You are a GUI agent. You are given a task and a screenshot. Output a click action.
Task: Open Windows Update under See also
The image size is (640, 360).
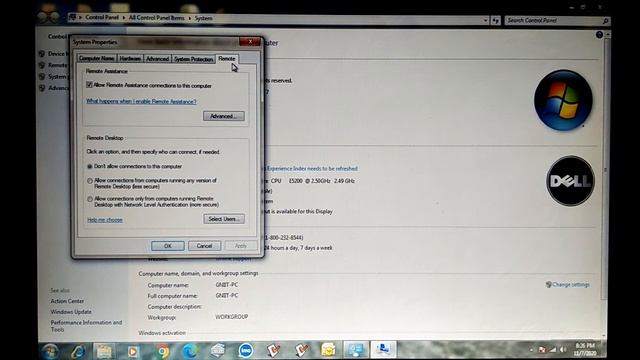(x=71, y=312)
